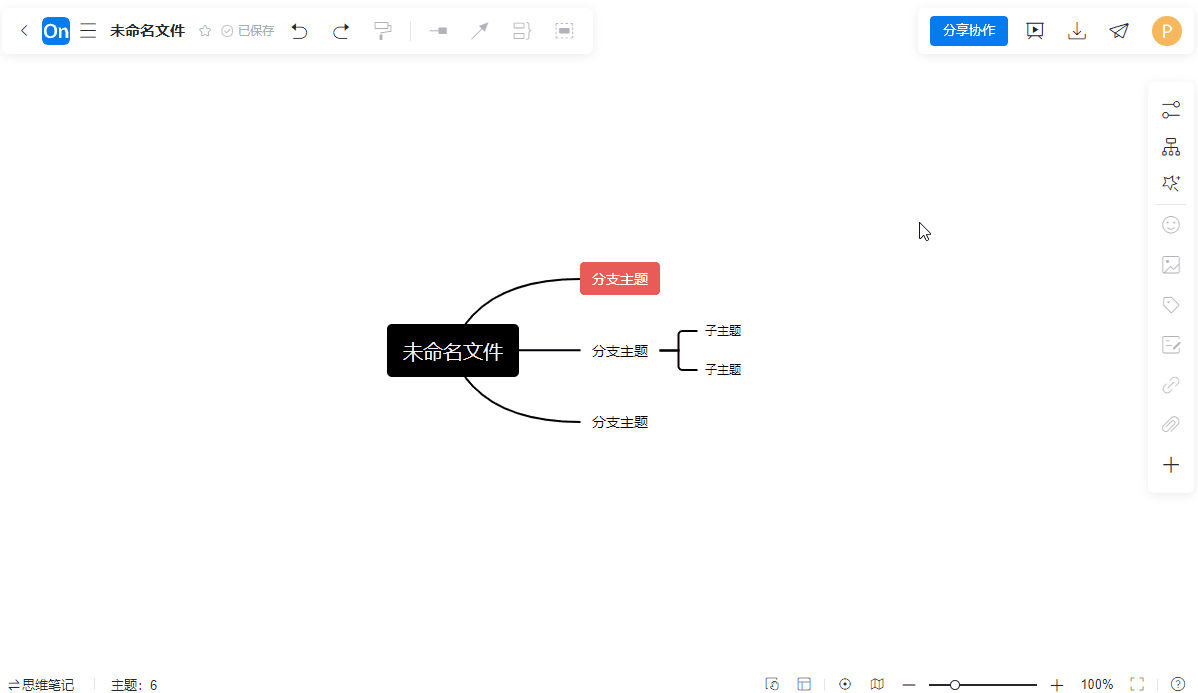Start presentation mode
The width and height of the screenshot is (1198, 693).
[x=1034, y=31]
